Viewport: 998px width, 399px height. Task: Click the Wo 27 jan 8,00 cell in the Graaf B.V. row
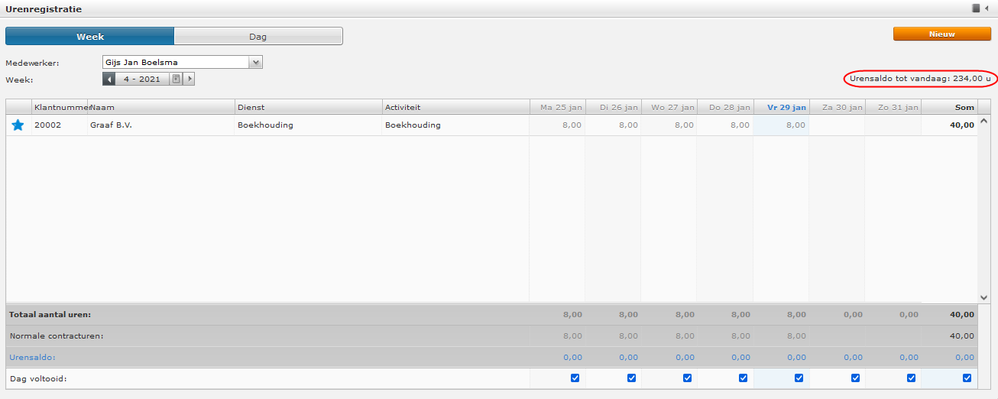tap(670, 125)
